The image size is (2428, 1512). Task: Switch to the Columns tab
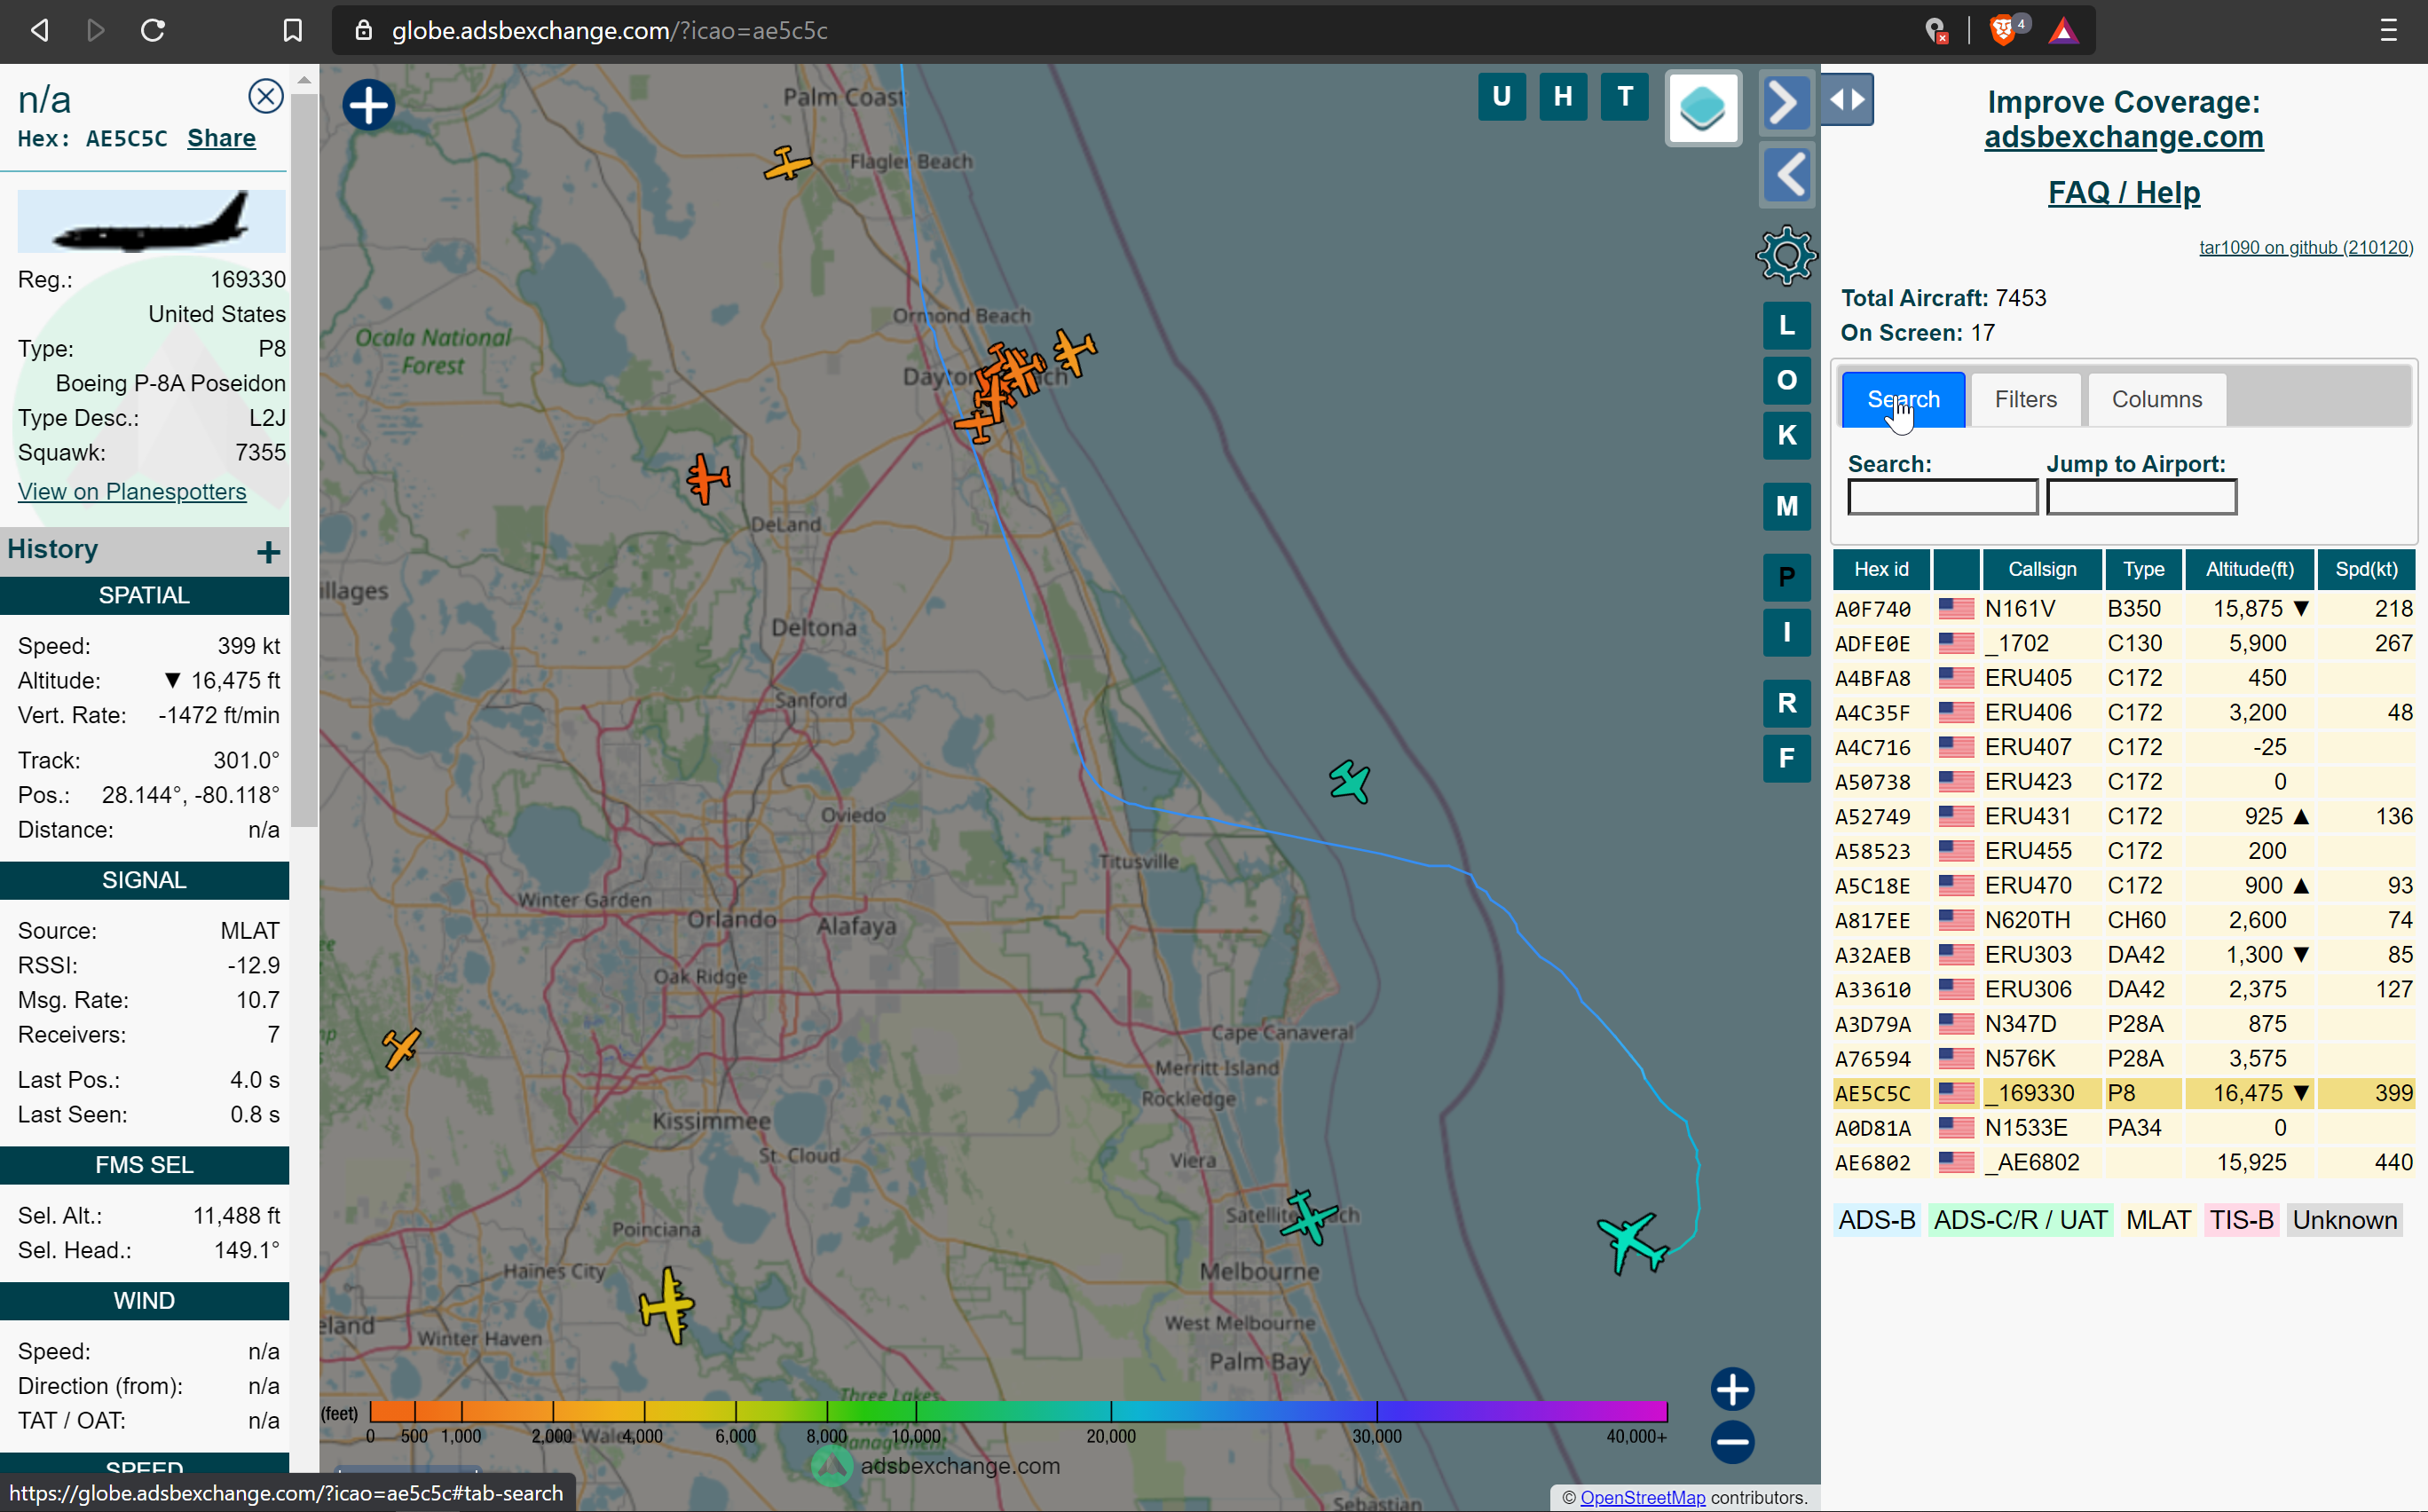(x=2156, y=399)
